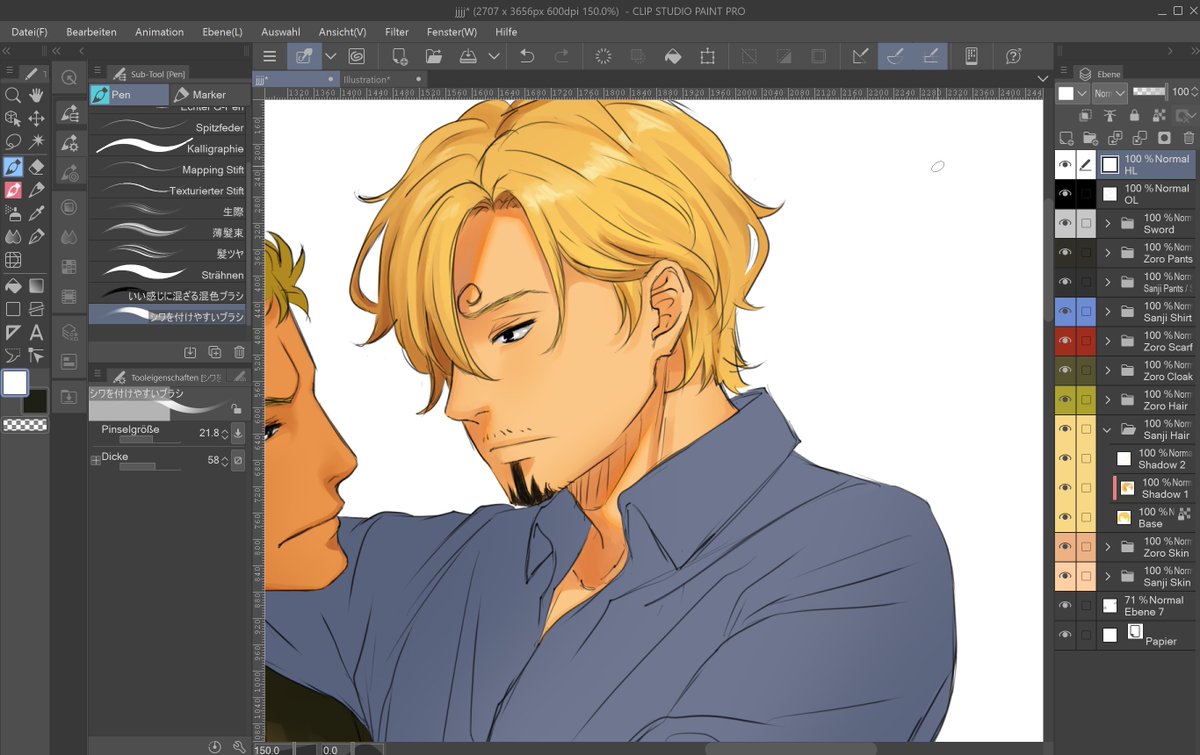Select the Kalligraphie brush
This screenshot has height=755, width=1200.
point(167,148)
